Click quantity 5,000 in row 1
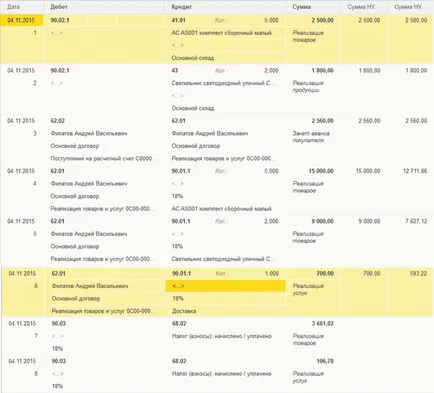 (x=271, y=20)
